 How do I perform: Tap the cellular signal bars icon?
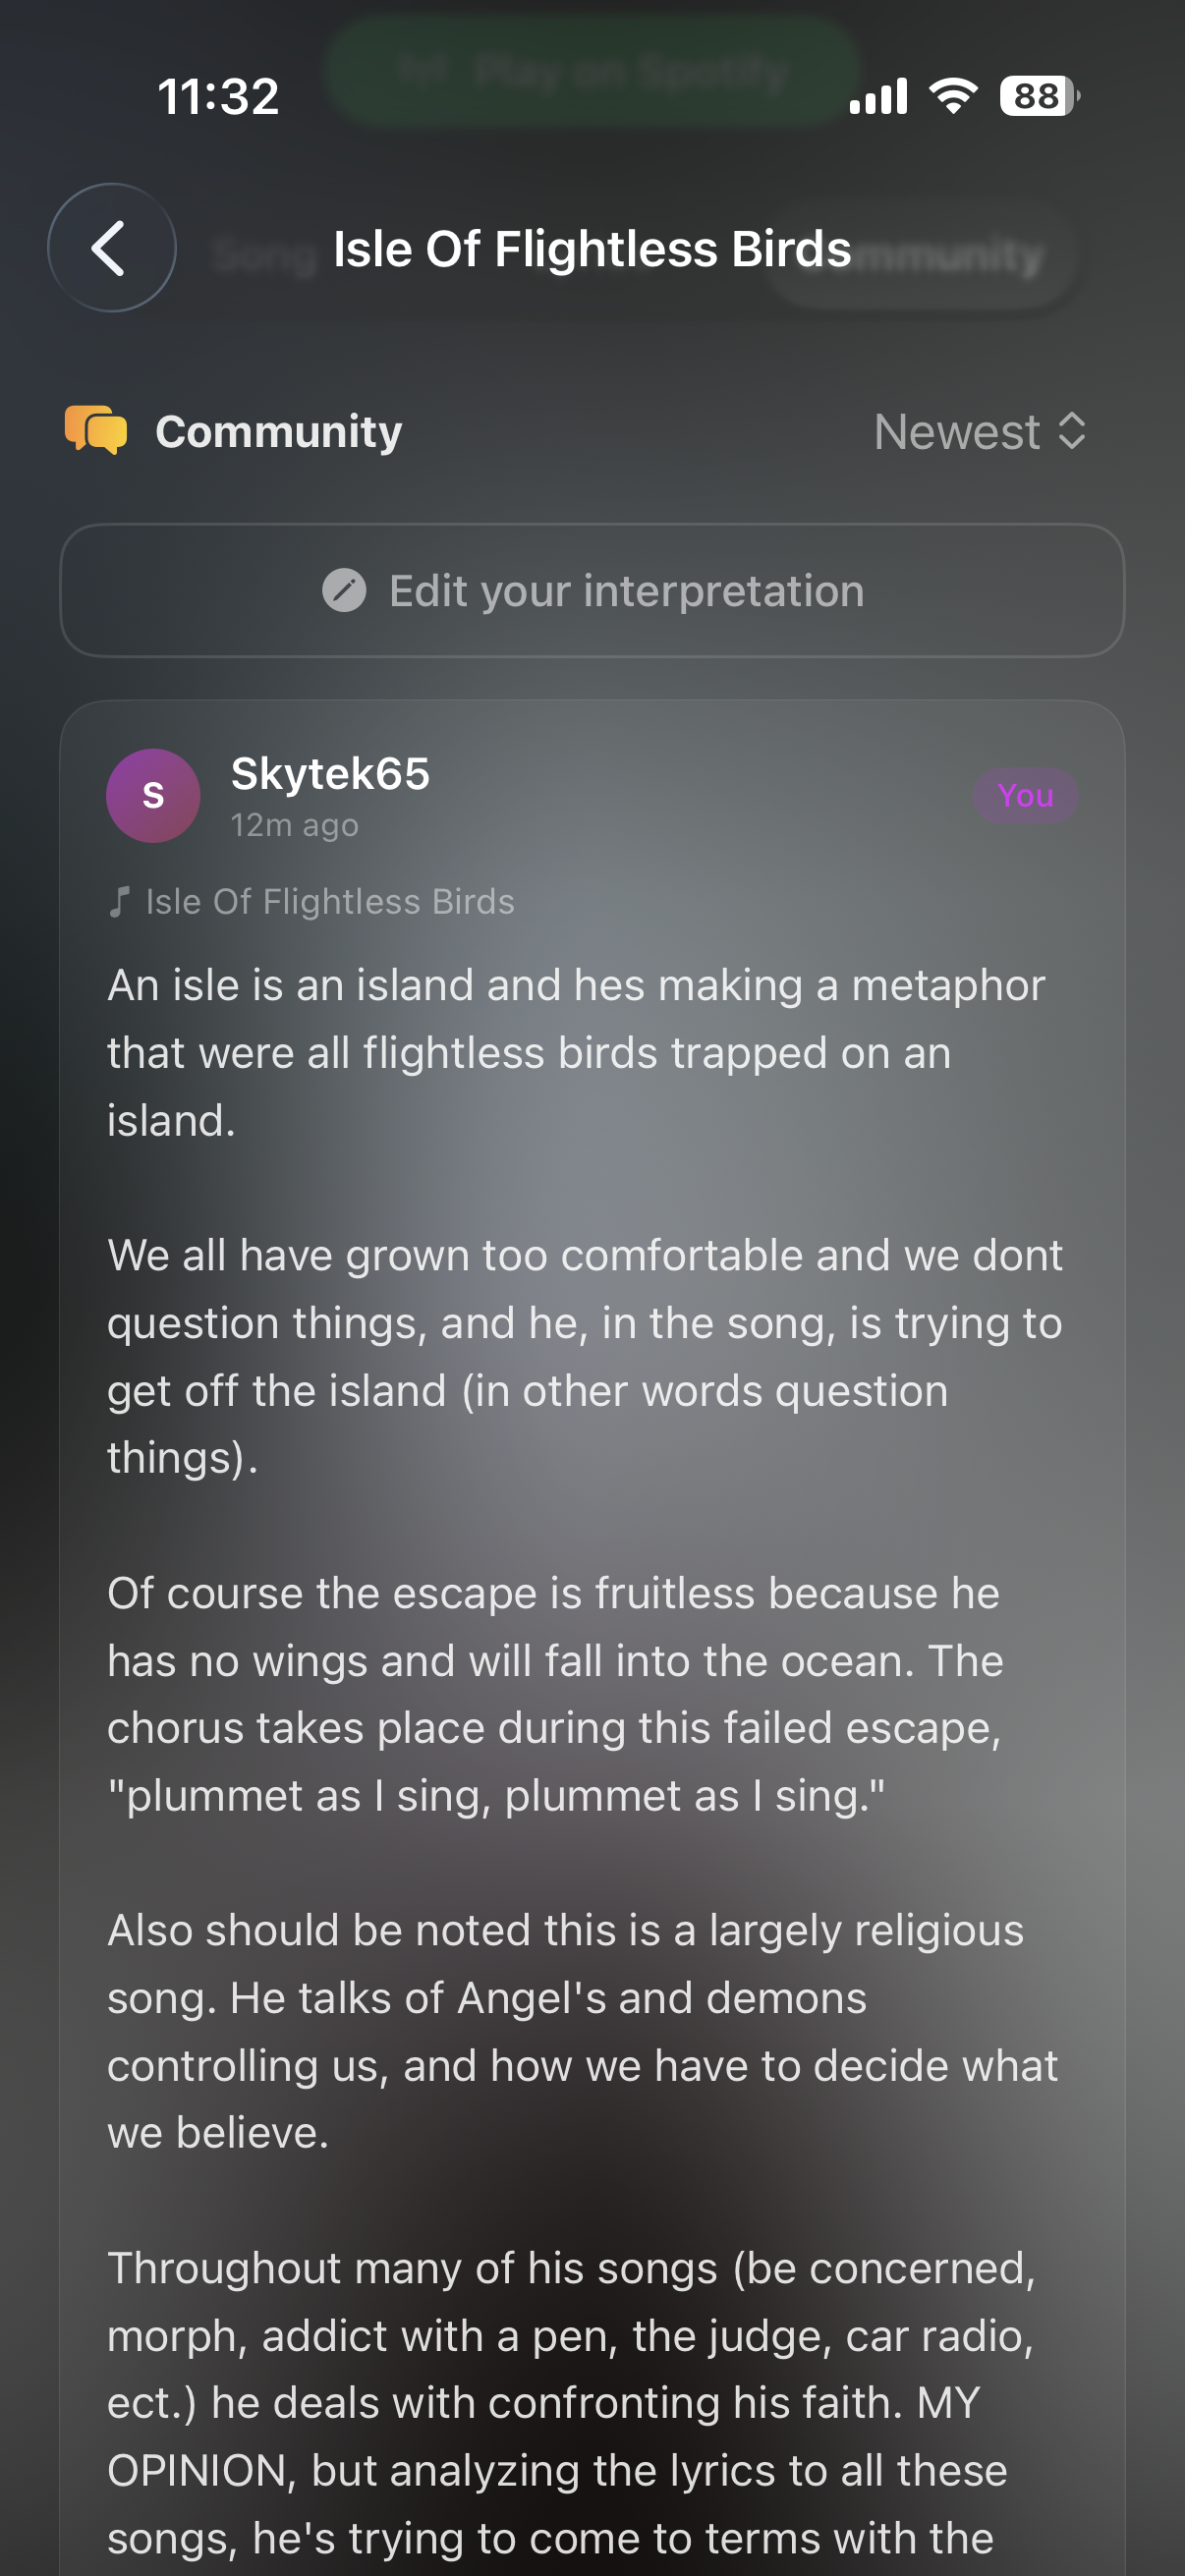tap(878, 97)
